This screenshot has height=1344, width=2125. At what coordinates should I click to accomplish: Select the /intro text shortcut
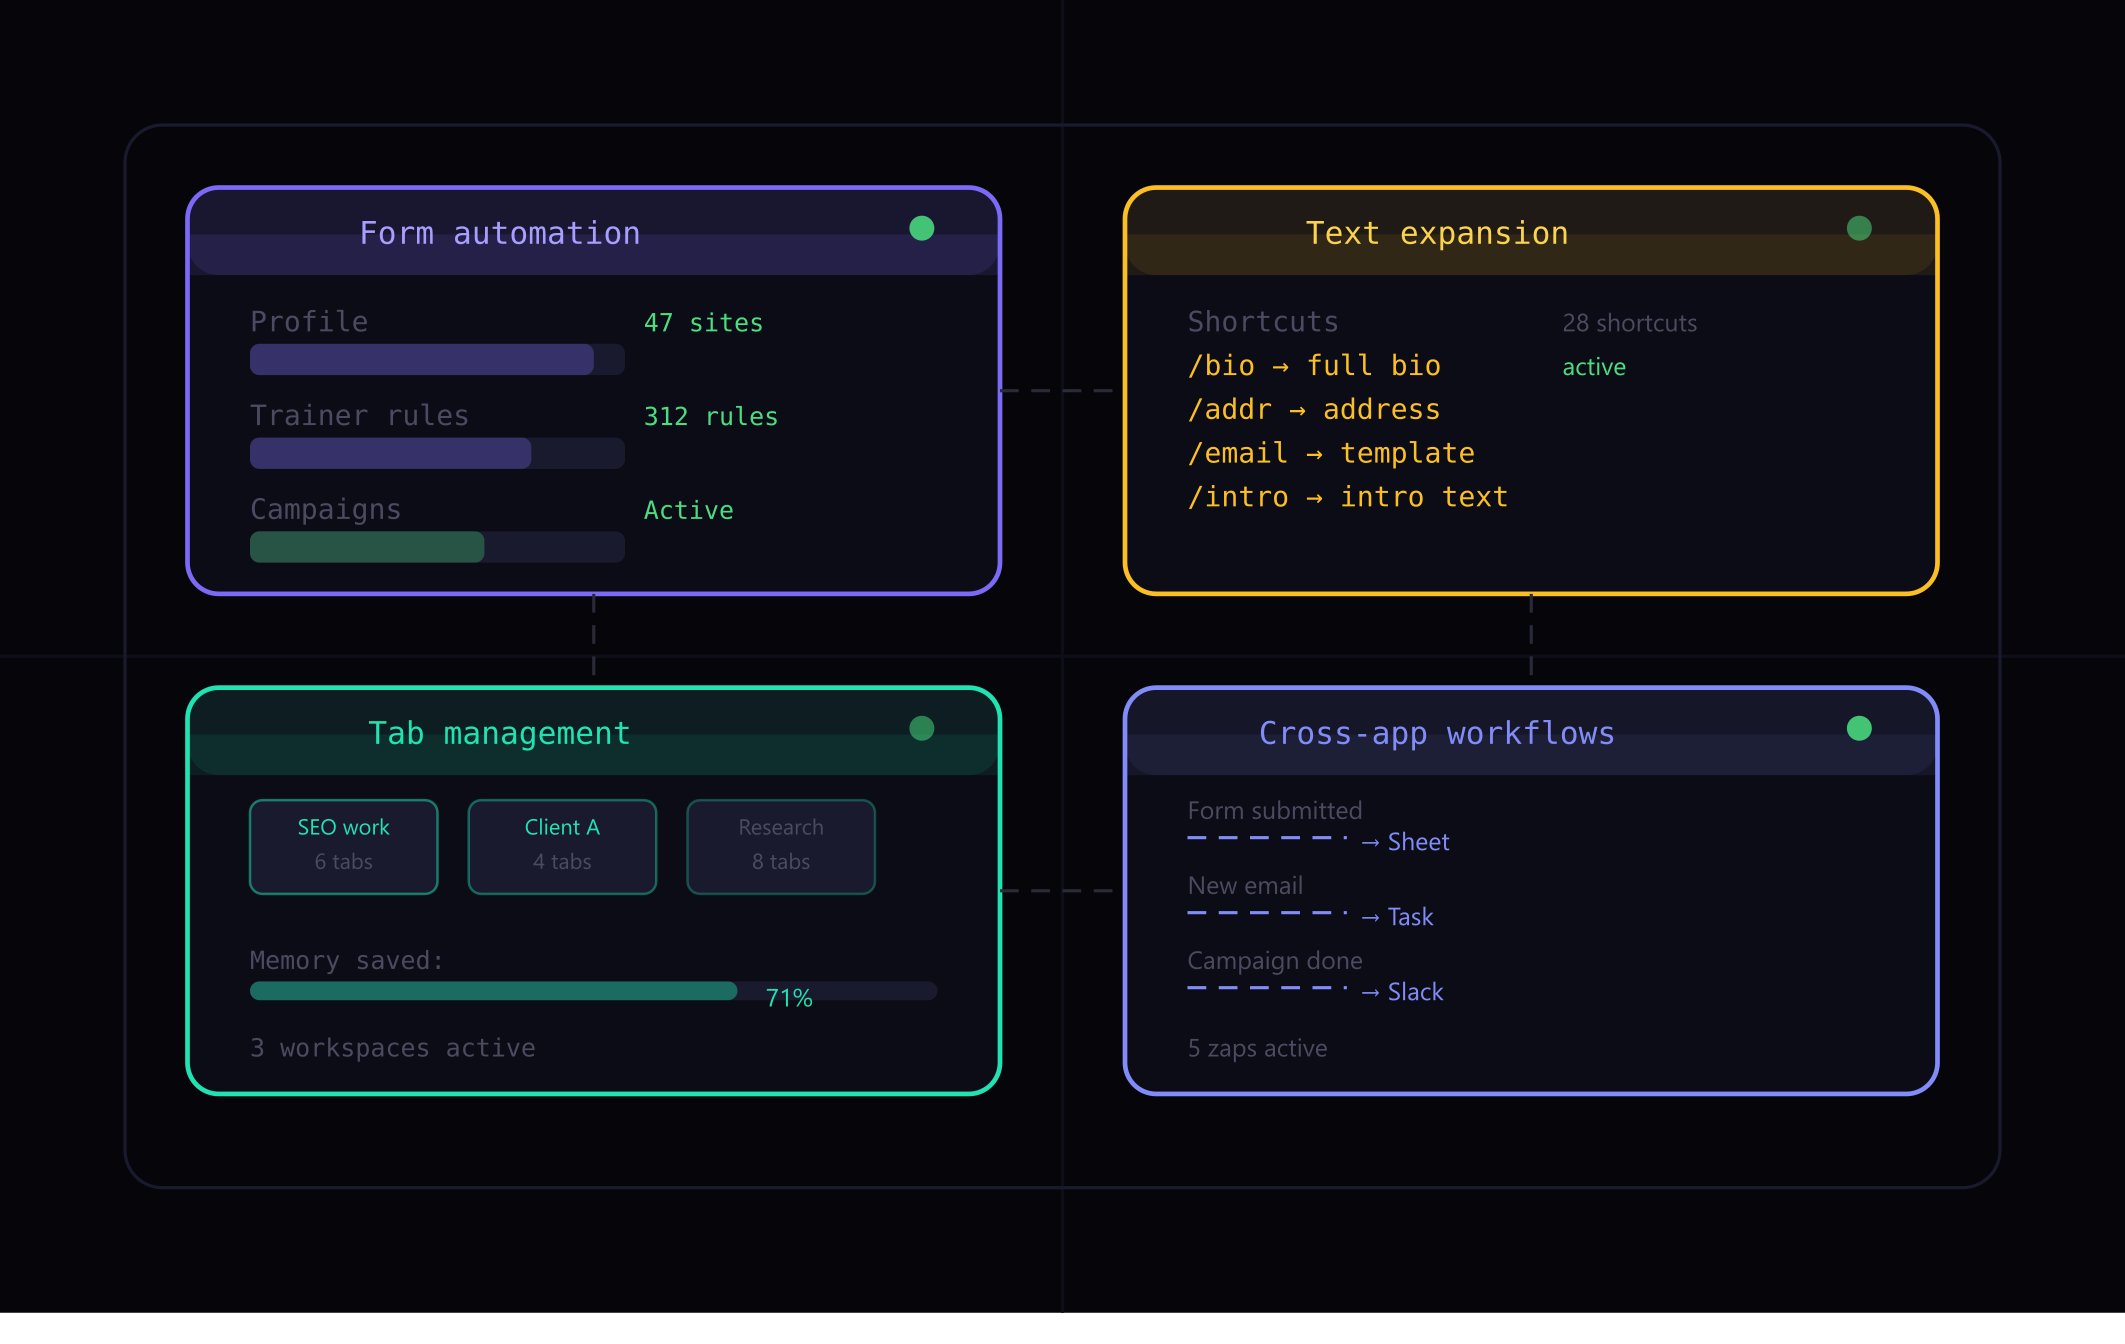1347,496
